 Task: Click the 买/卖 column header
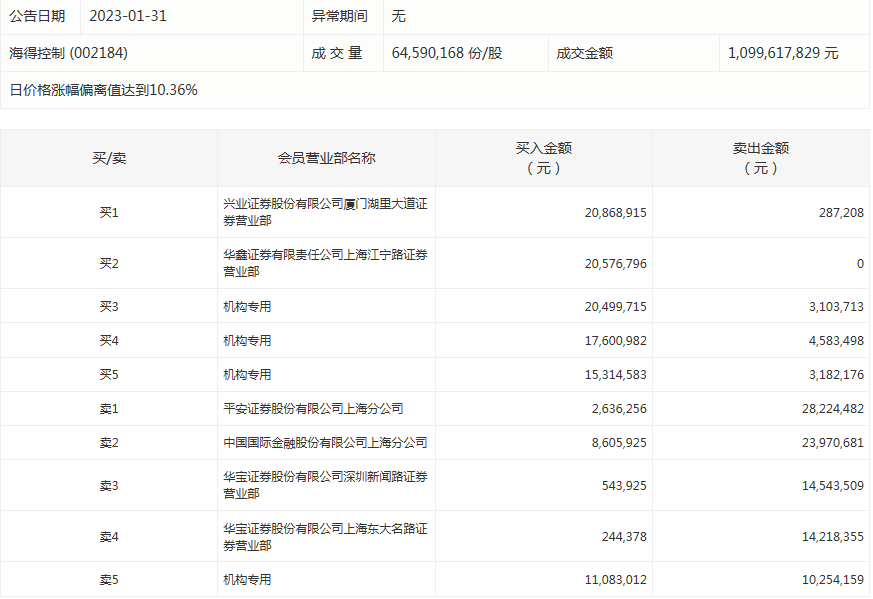pyautogui.click(x=109, y=158)
